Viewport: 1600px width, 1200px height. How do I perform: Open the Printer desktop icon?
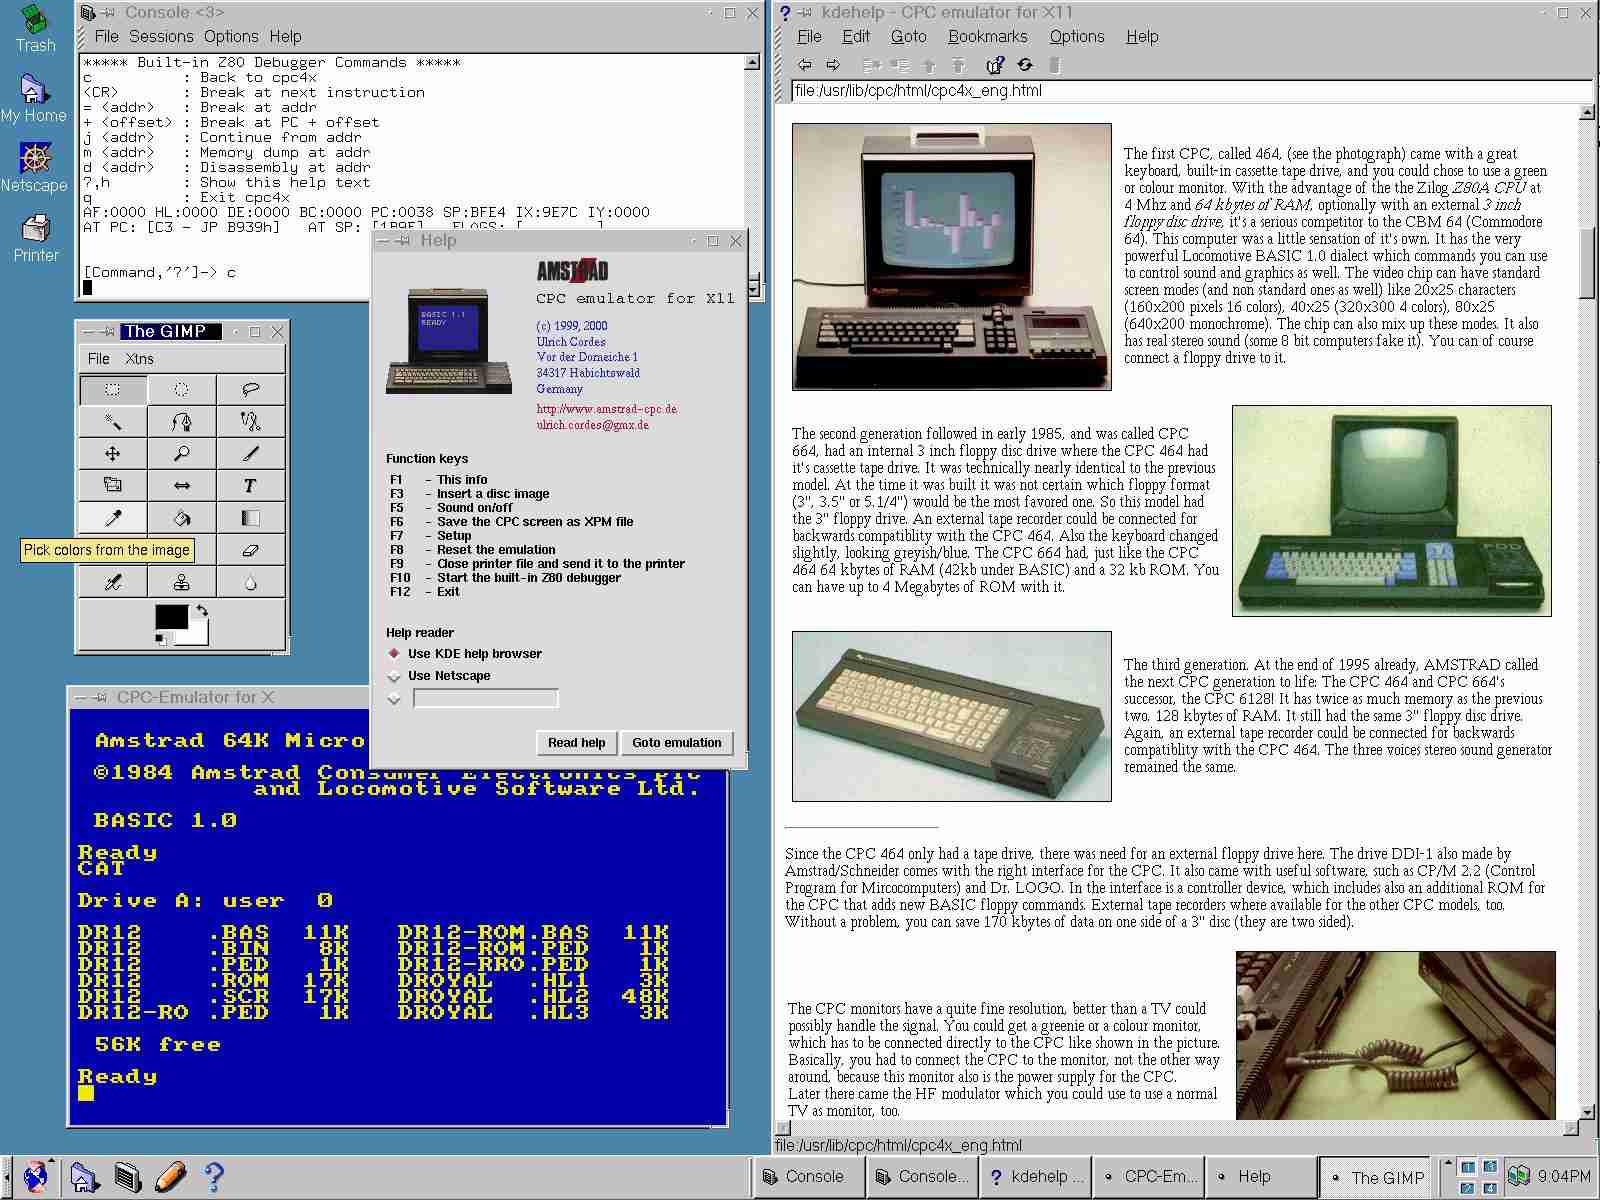(36, 238)
